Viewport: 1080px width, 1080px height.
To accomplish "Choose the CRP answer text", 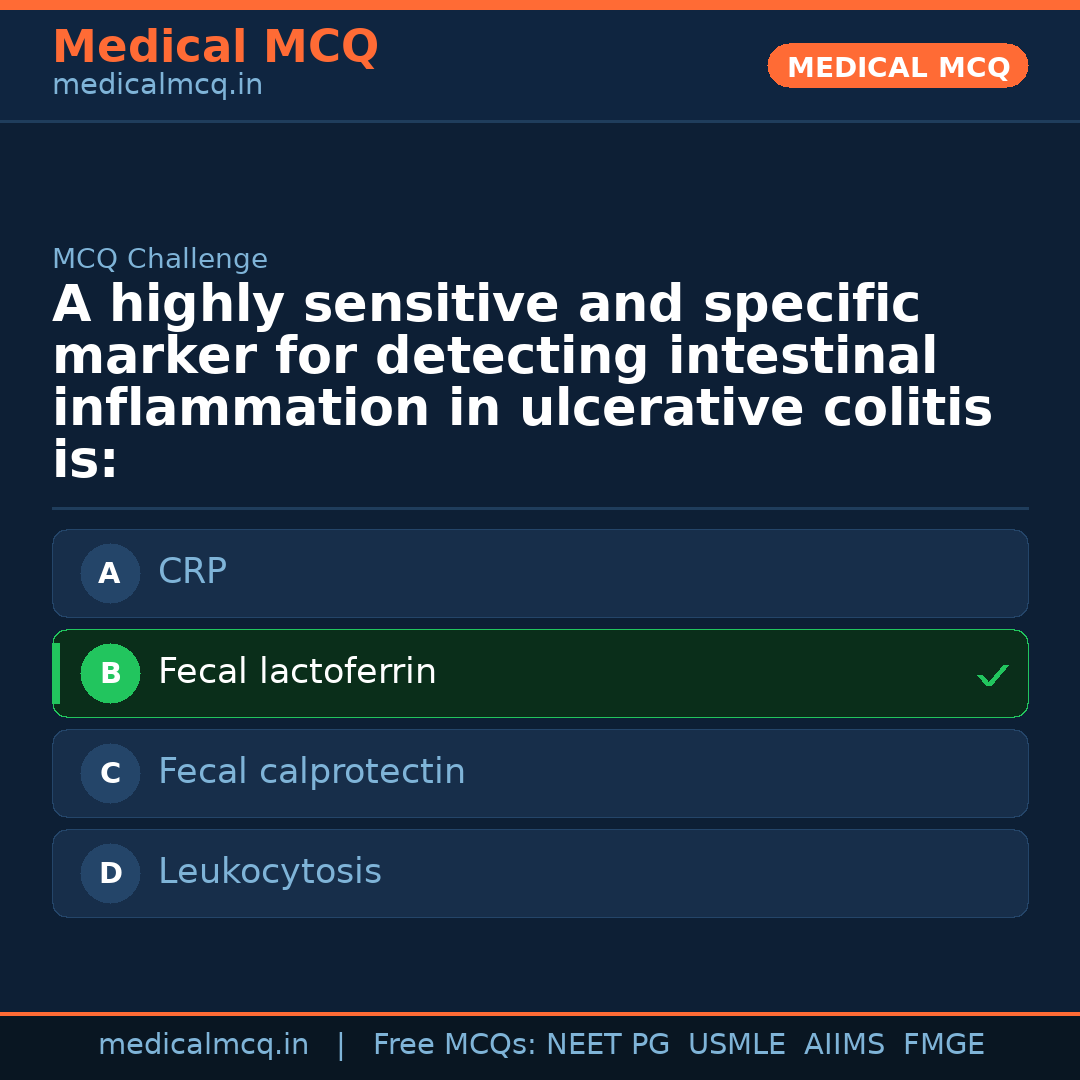I will 192,572.
